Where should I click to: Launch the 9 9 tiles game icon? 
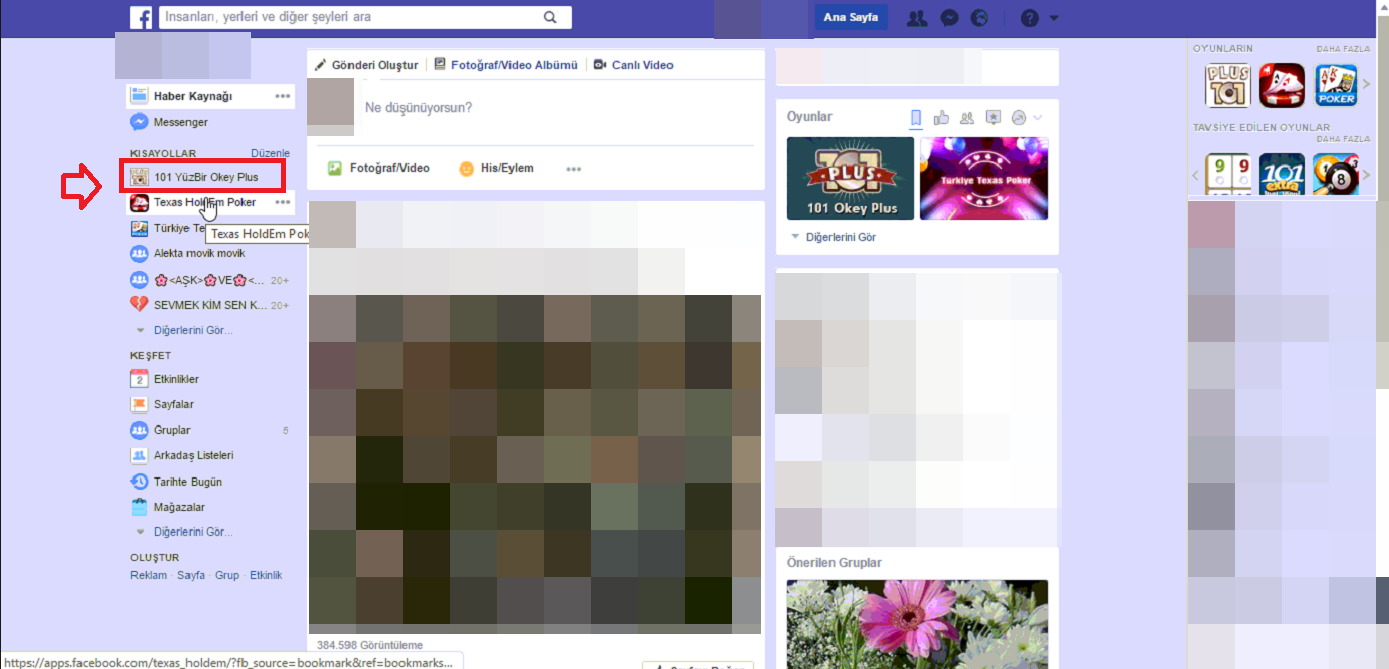[x=1228, y=175]
